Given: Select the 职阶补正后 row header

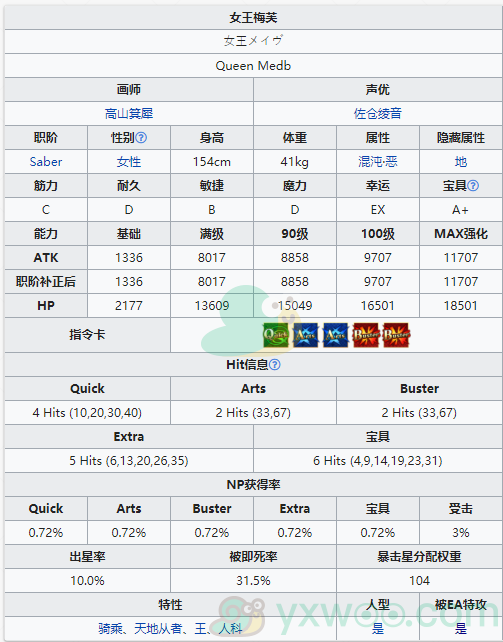Looking at the screenshot, I should 46,282.
